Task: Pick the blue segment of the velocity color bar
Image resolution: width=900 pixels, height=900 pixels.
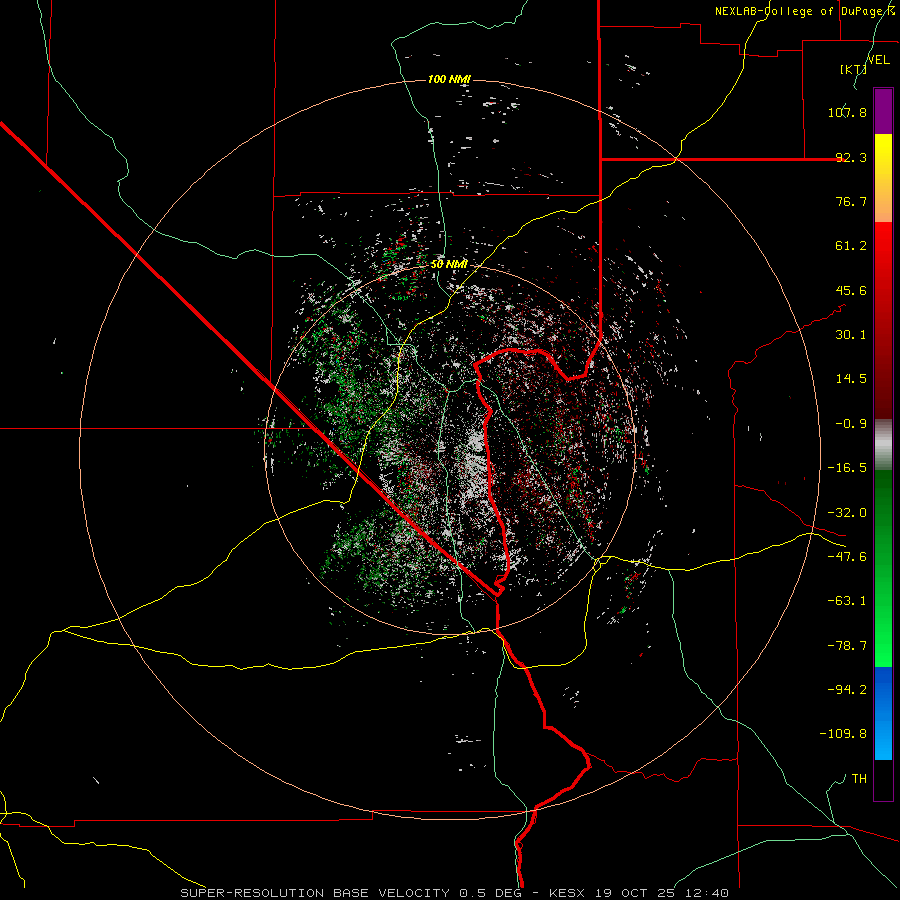Action: [x=883, y=713]
